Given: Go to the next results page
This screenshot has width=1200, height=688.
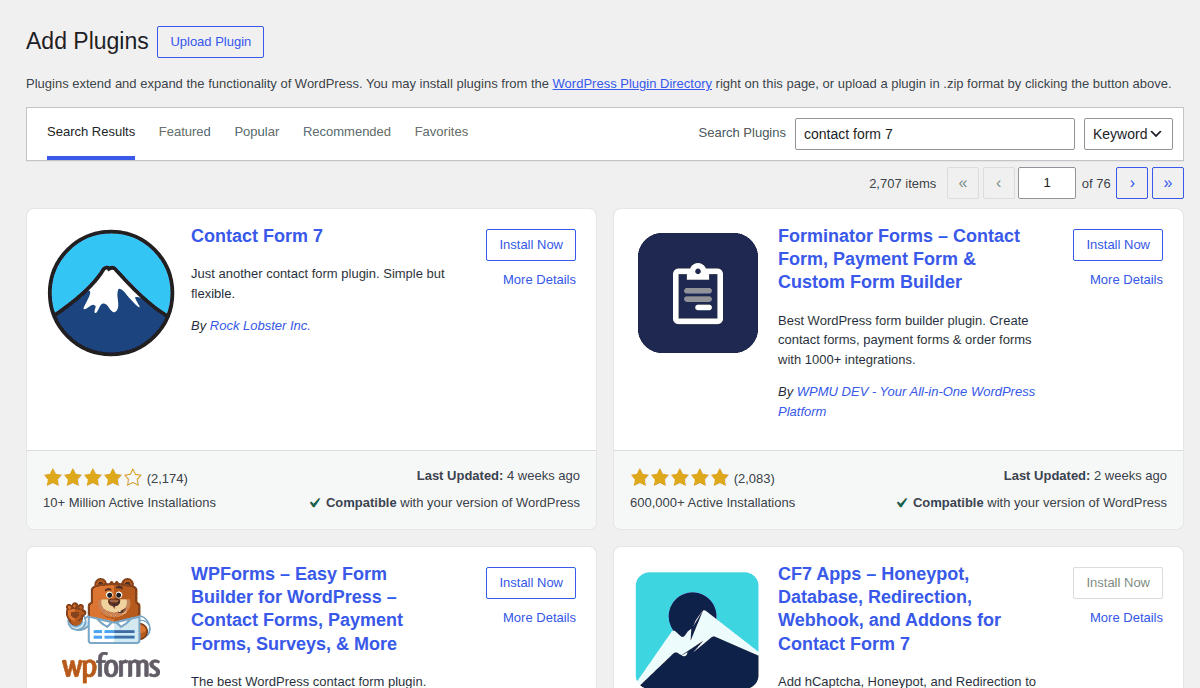Looking at the screenshot, I should coord(1132,183).
